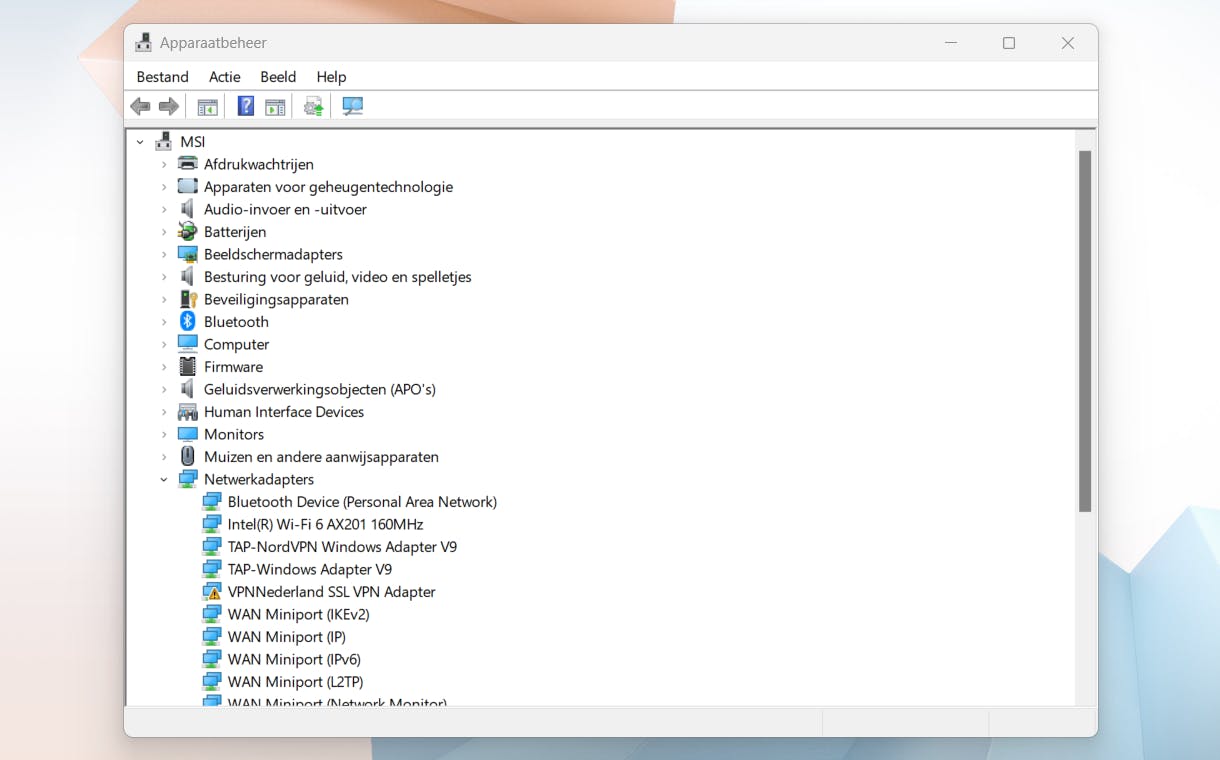This screenshot has height=760, width=1220.
Task: Expand Muizen en andere aanwijsapparaten
Action: (164, 457)
